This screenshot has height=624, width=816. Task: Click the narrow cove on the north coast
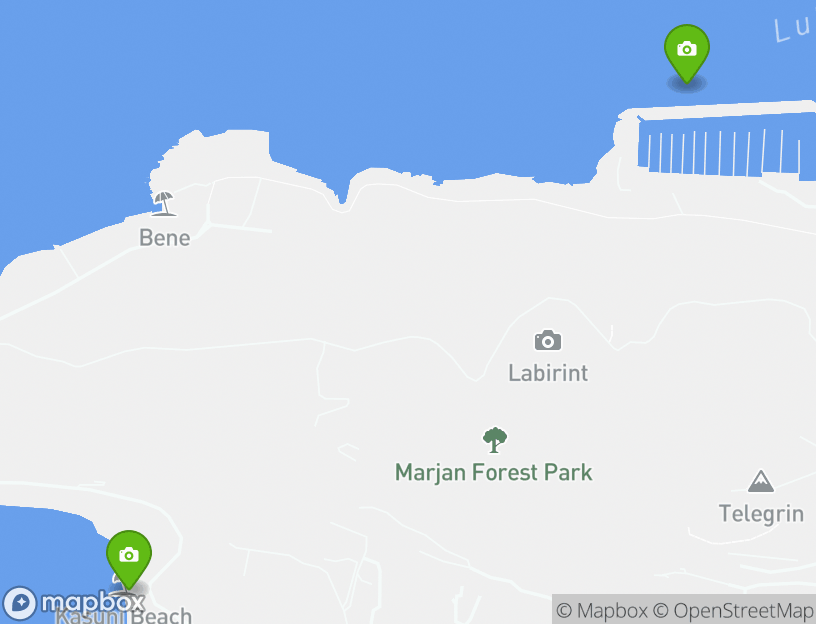tap(342, 191)
